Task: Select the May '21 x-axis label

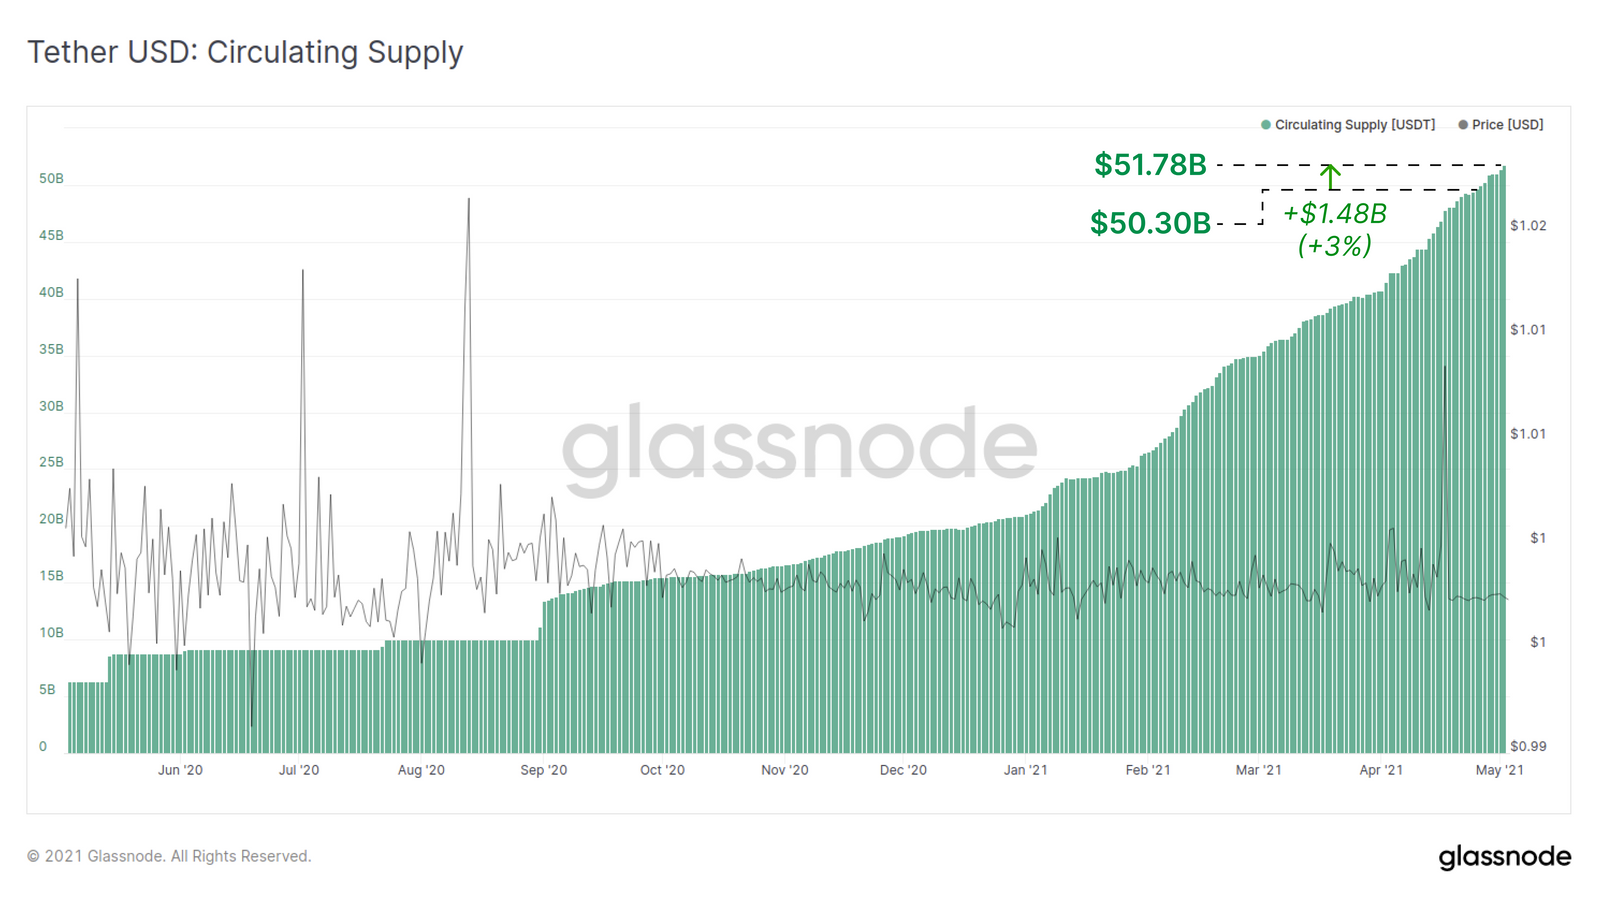Action: tap(1499, 770)
